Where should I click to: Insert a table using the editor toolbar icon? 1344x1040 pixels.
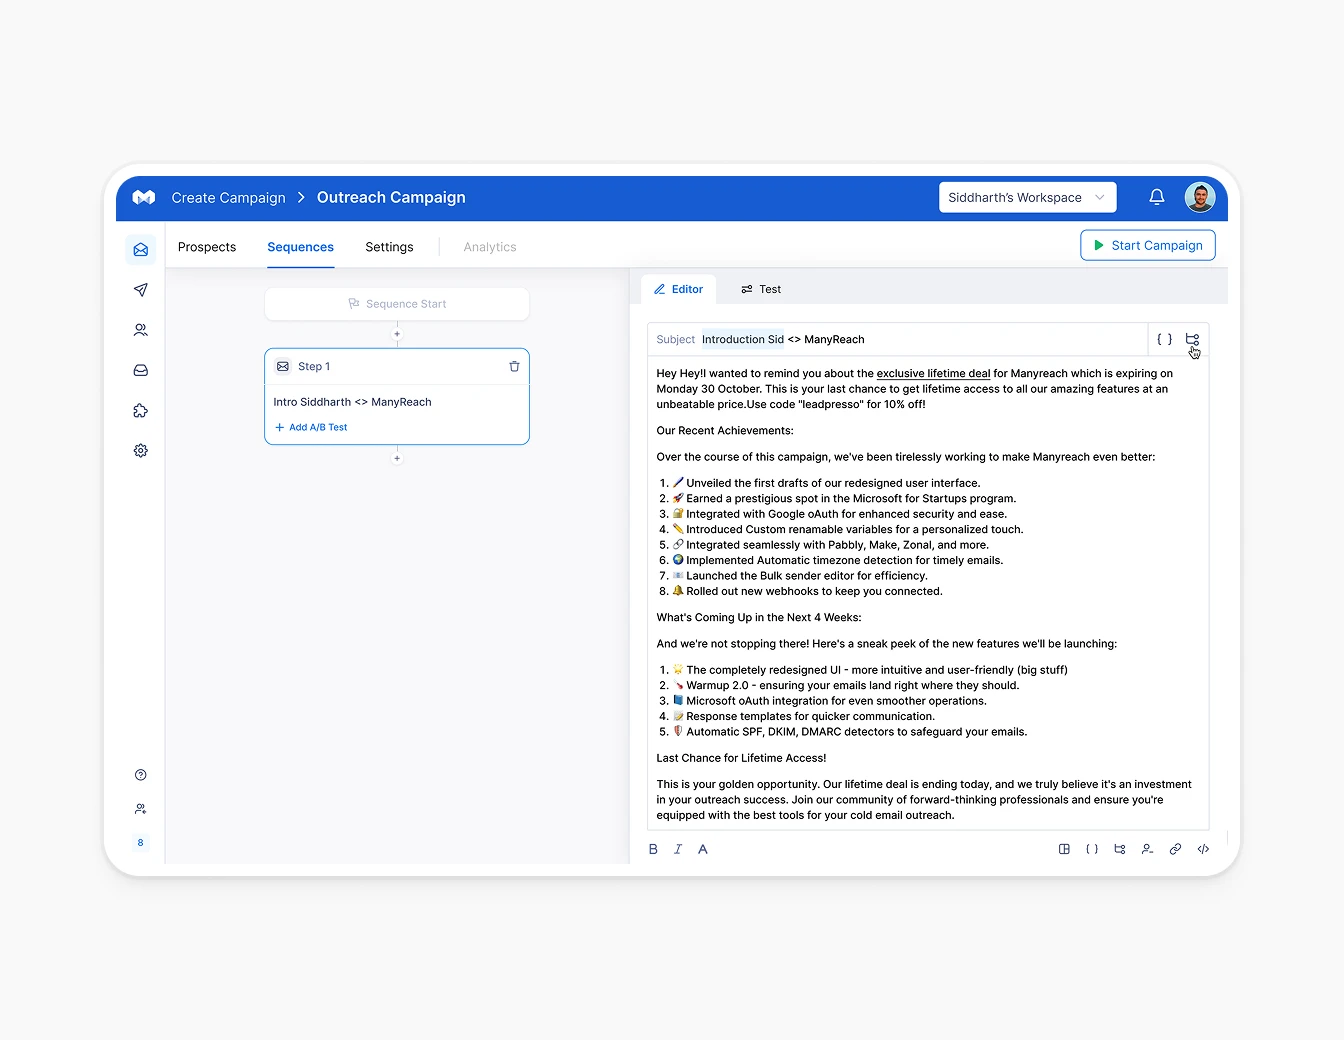1064,849
